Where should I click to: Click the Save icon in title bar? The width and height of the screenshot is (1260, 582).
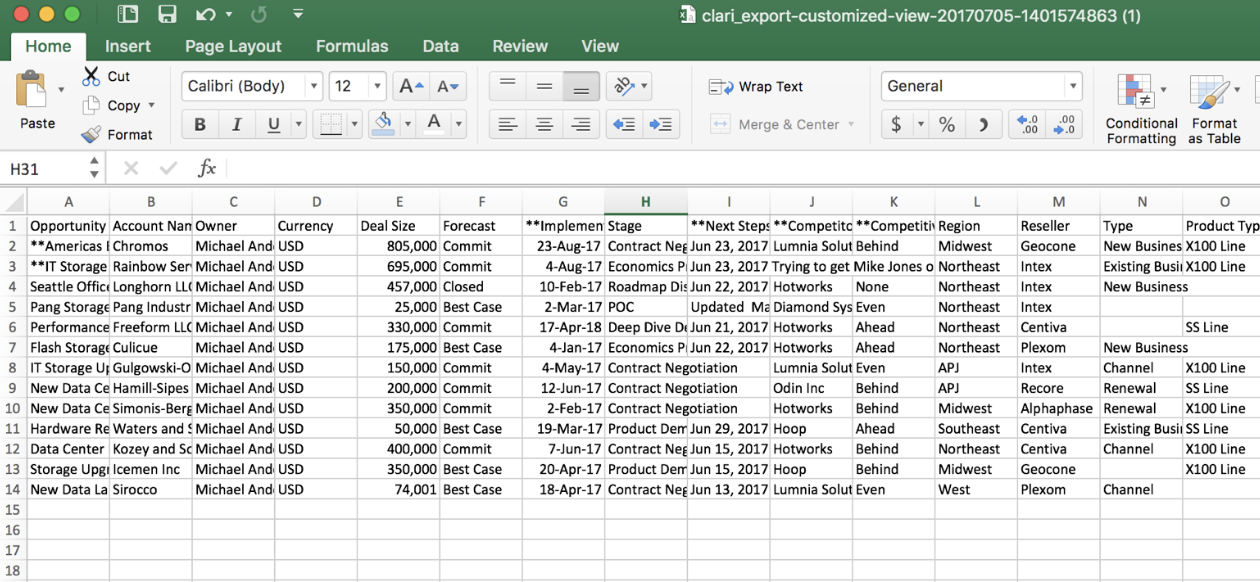(167, 15)
